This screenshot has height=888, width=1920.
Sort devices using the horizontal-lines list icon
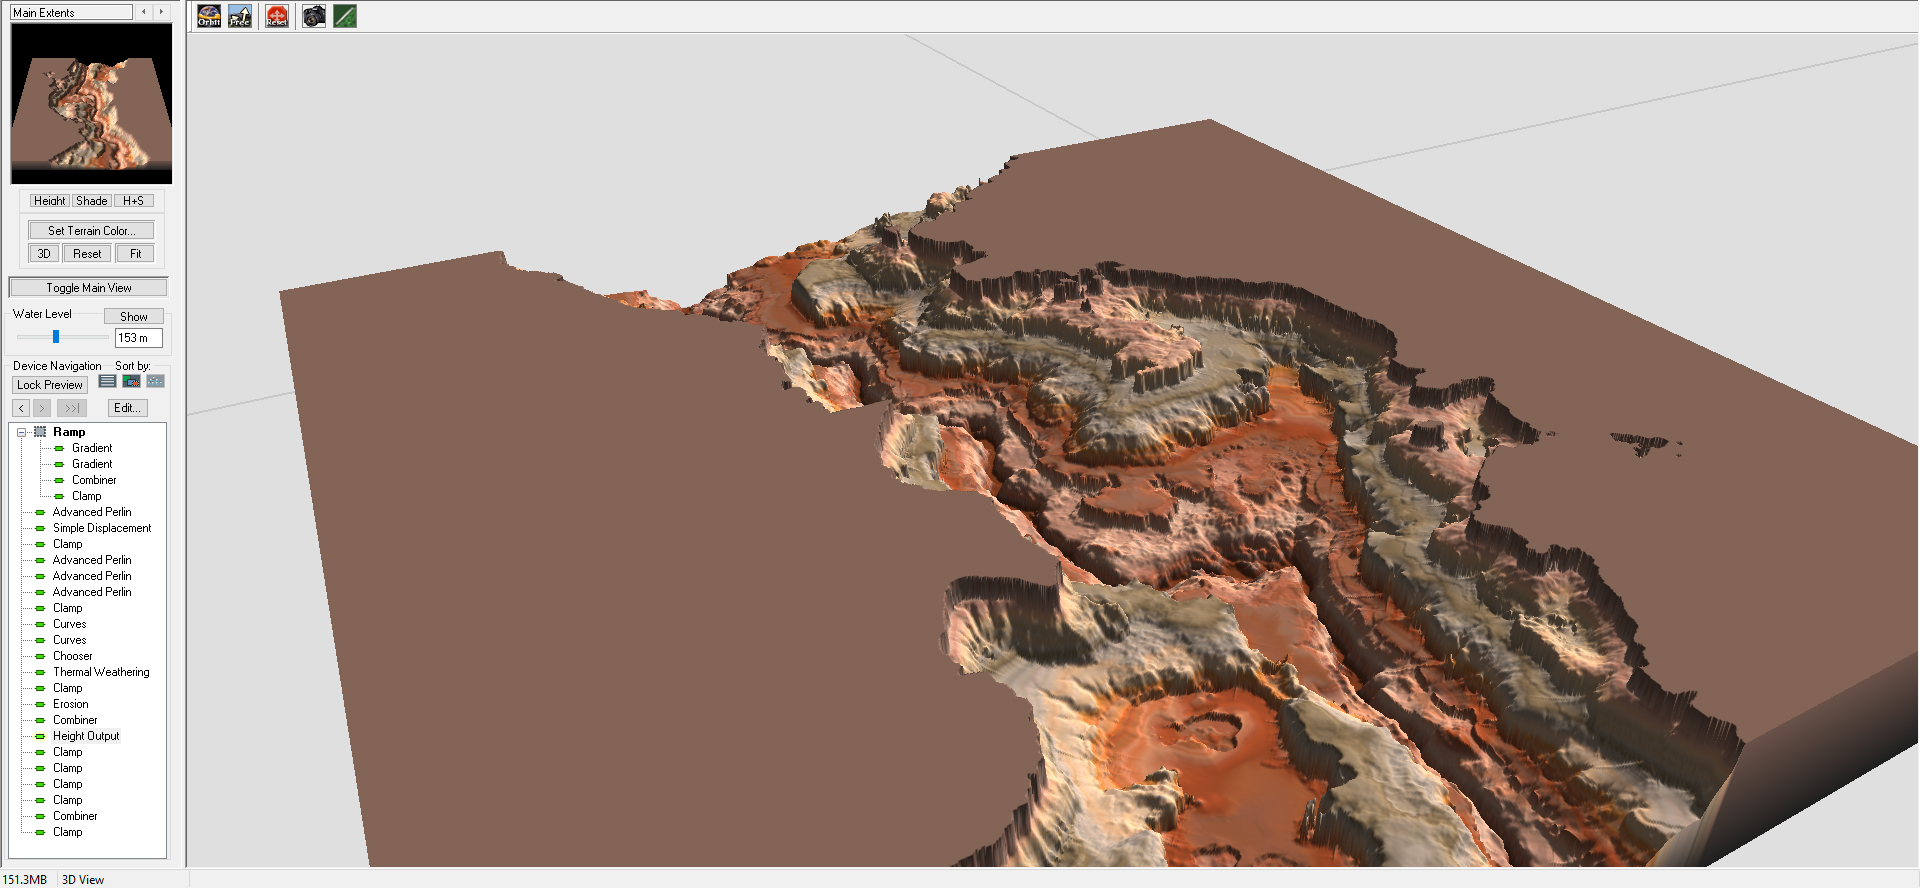pyautogui.click(x=107, y=381)
